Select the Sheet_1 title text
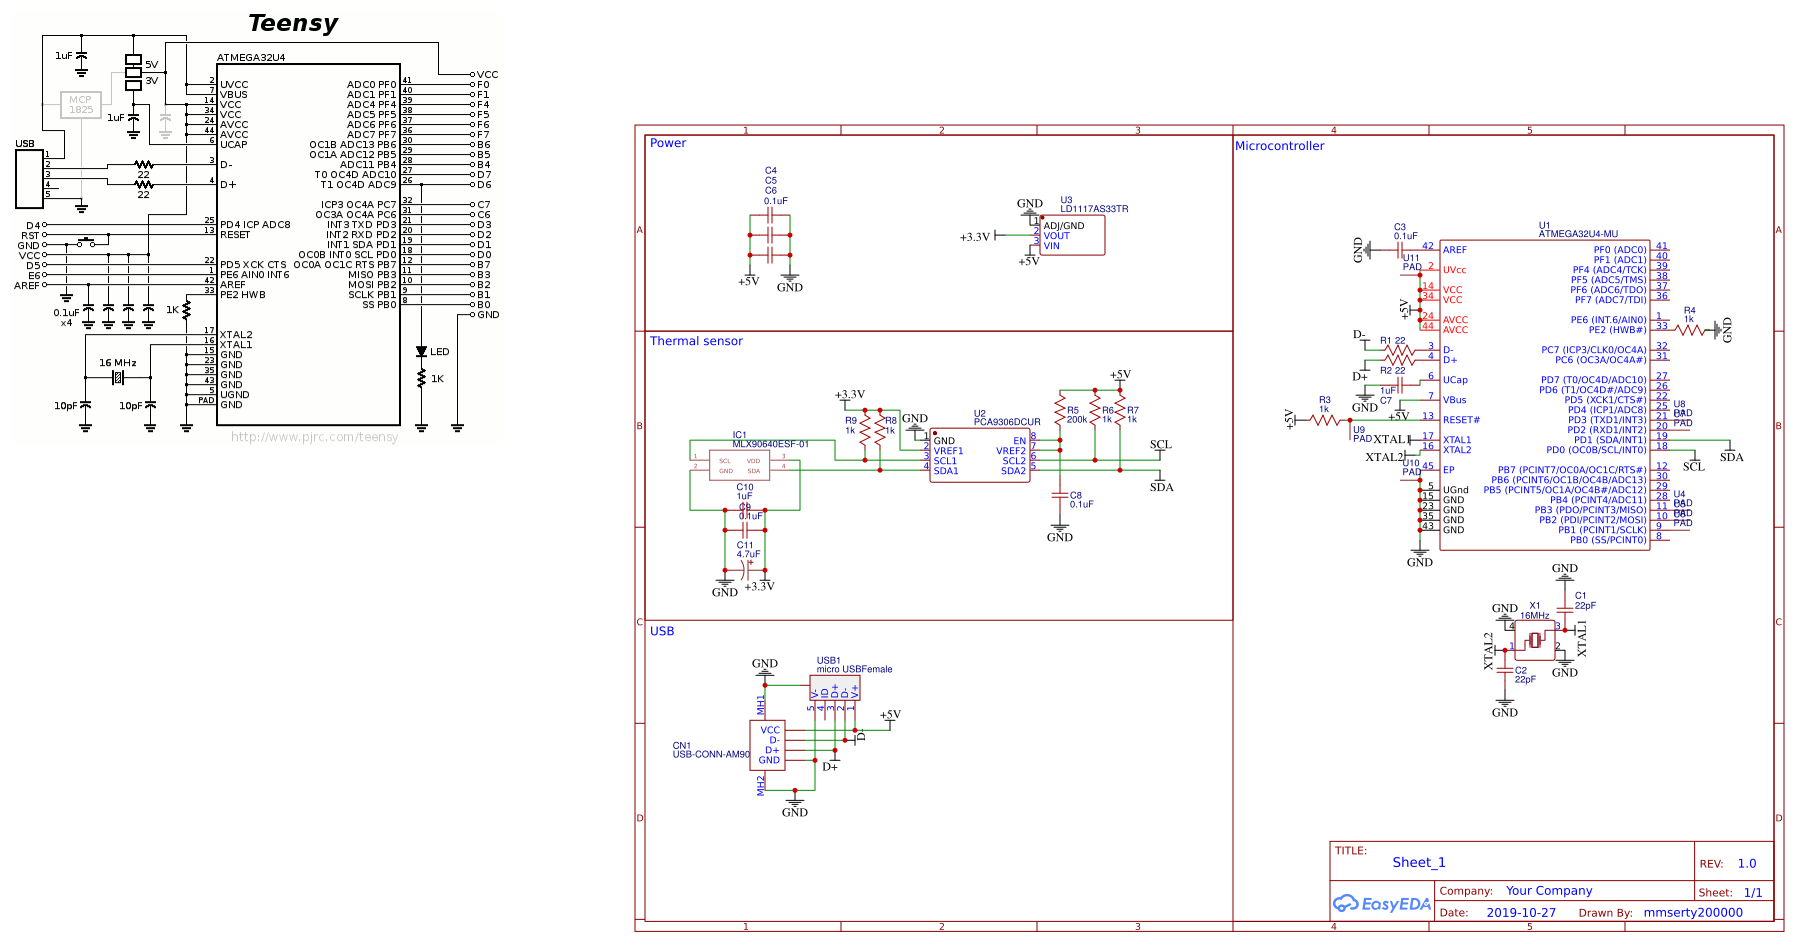Screen dimensions: 1794x942 (x=1419, y=862)
